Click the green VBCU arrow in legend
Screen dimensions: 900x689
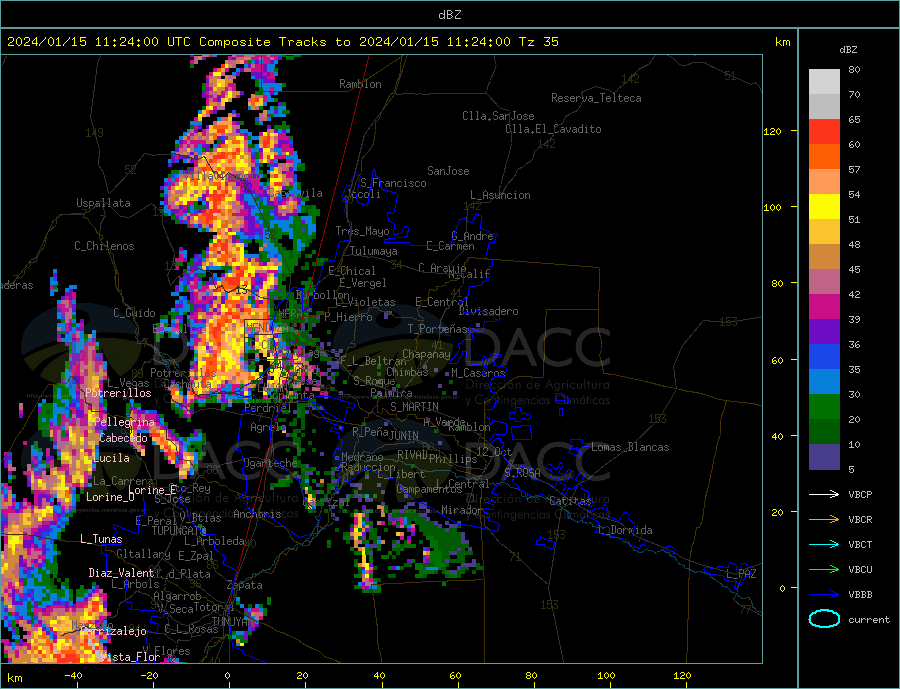[824, 570]
